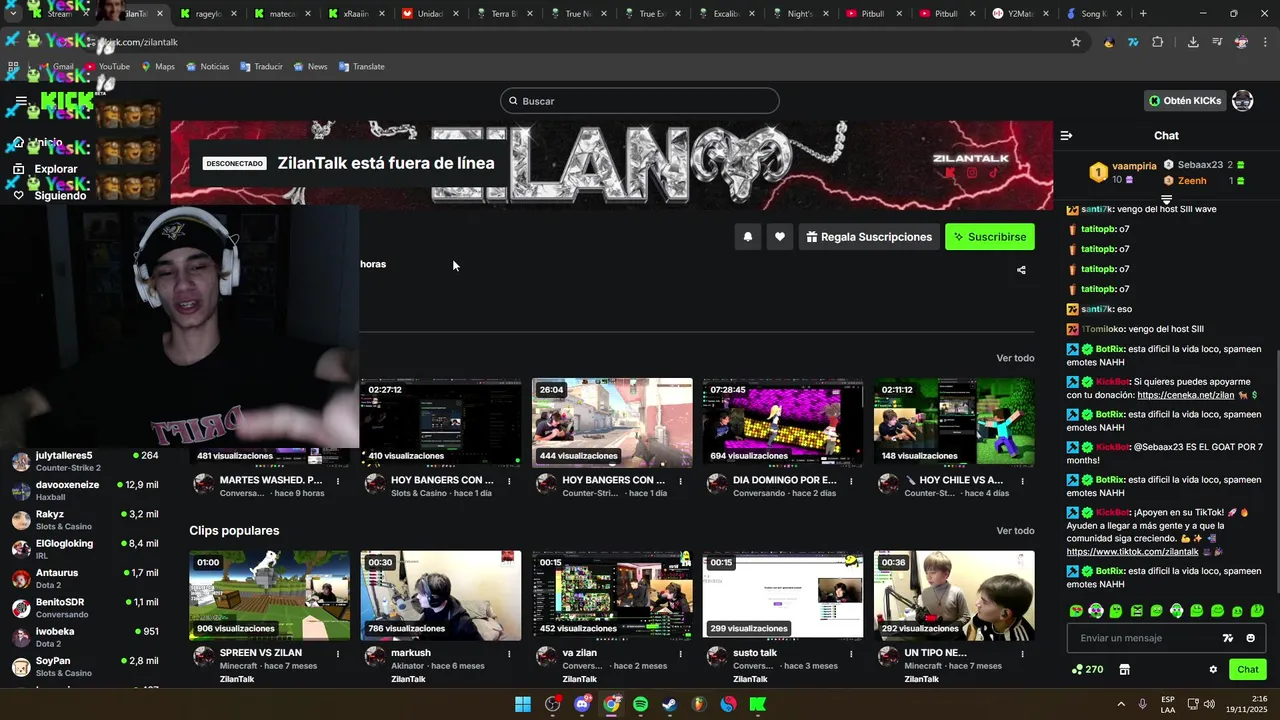Open the ceneka.net/zilan donation link

coord(1185,395)
